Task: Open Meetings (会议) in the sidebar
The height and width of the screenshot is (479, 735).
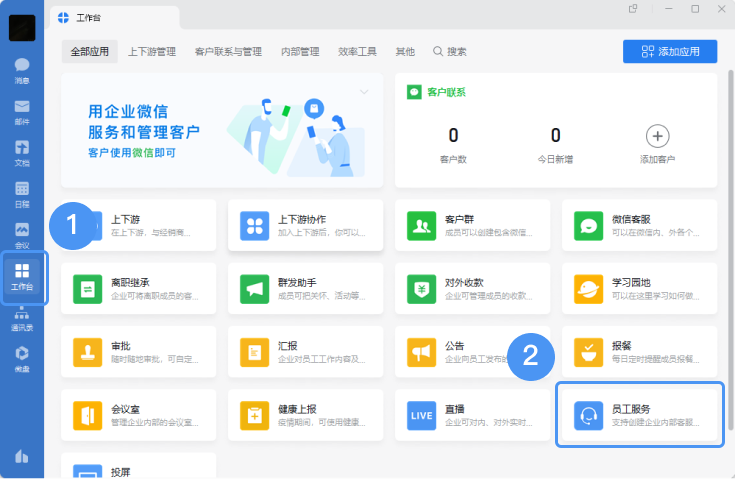Action: click(x=22, y=236)
